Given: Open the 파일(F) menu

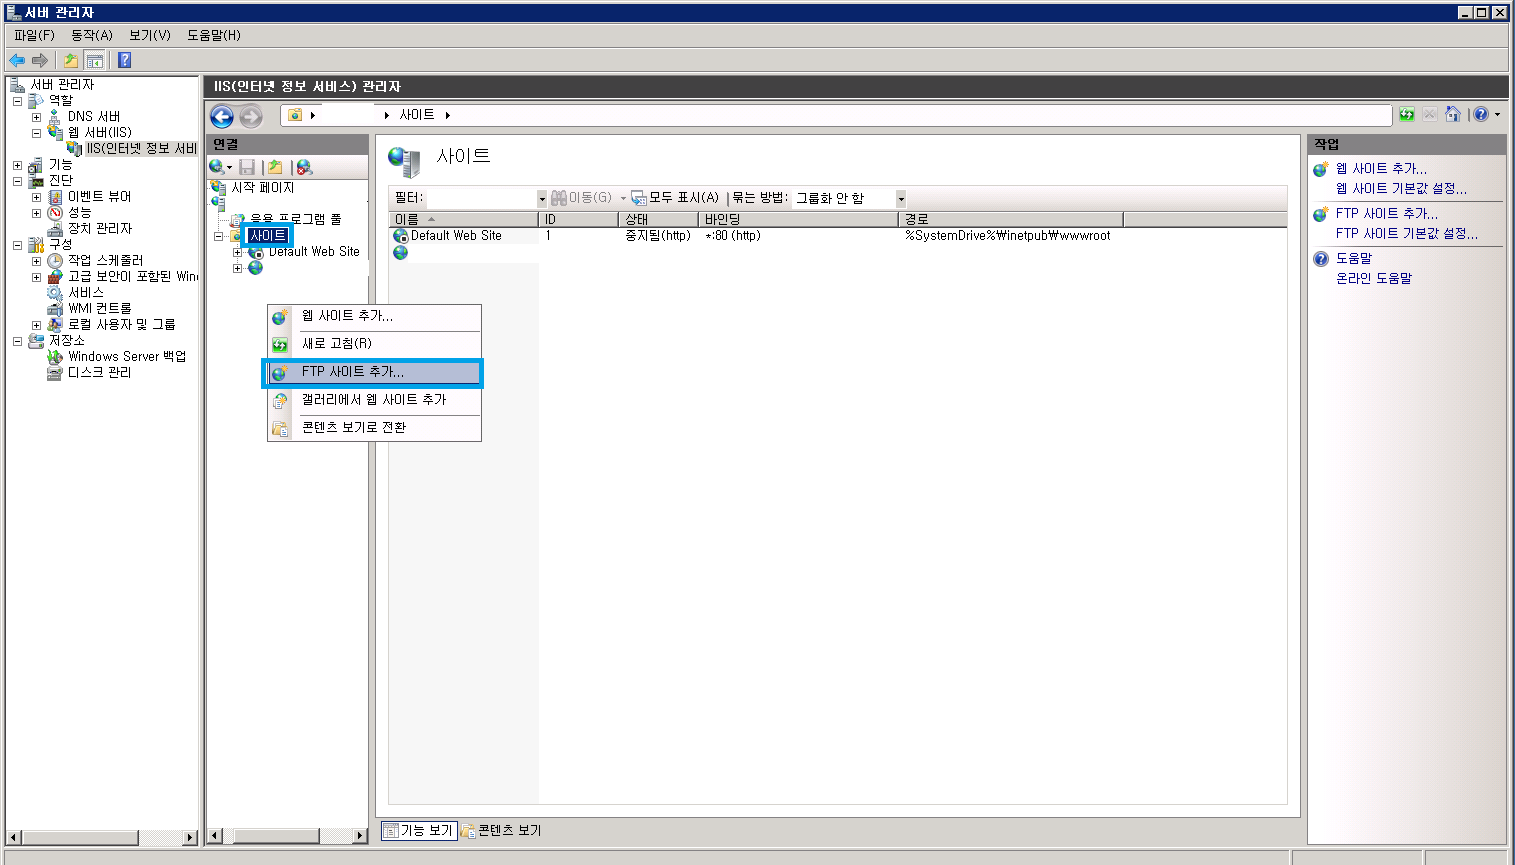Looking at the screenshot, I should point(34,35).
